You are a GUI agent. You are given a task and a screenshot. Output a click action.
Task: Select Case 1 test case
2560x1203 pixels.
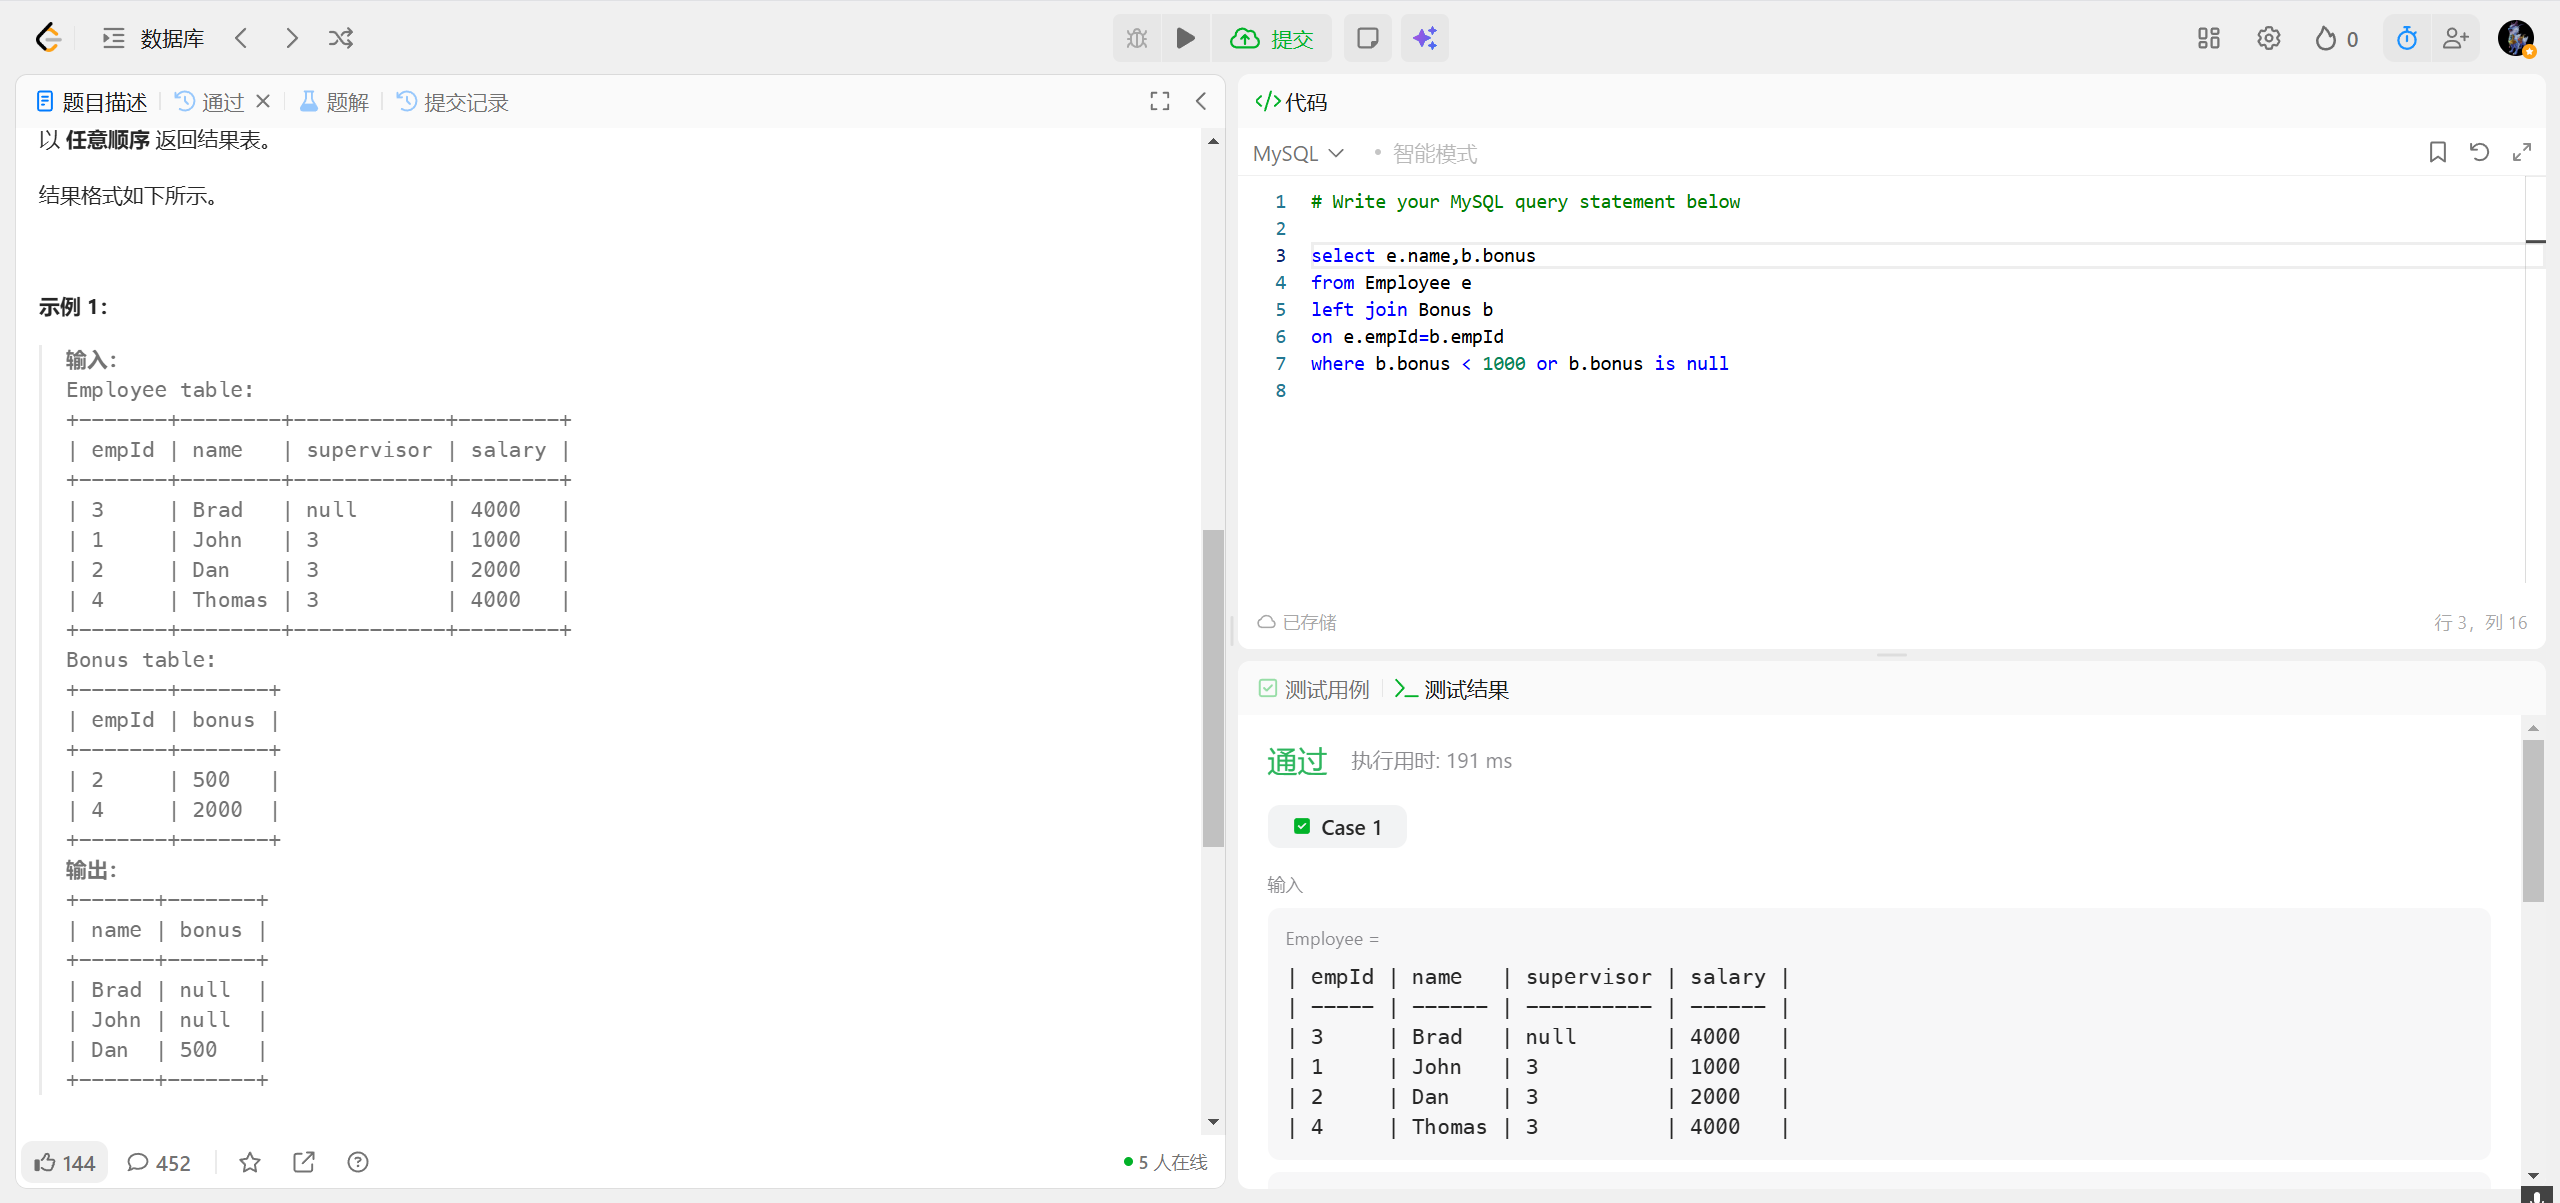(x=1337, y=827)
